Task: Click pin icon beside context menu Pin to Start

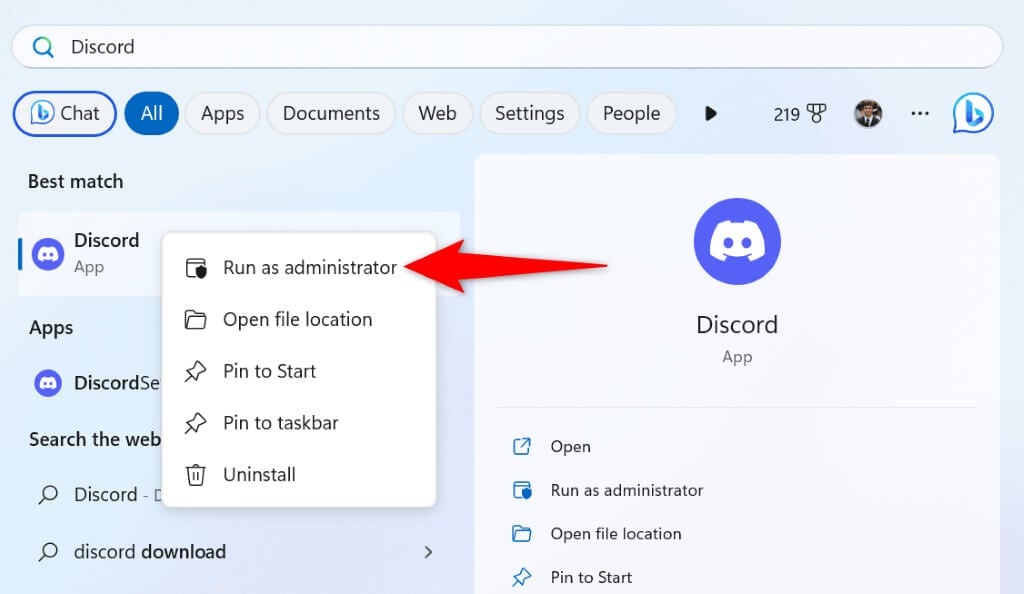Action: [195, 371]
